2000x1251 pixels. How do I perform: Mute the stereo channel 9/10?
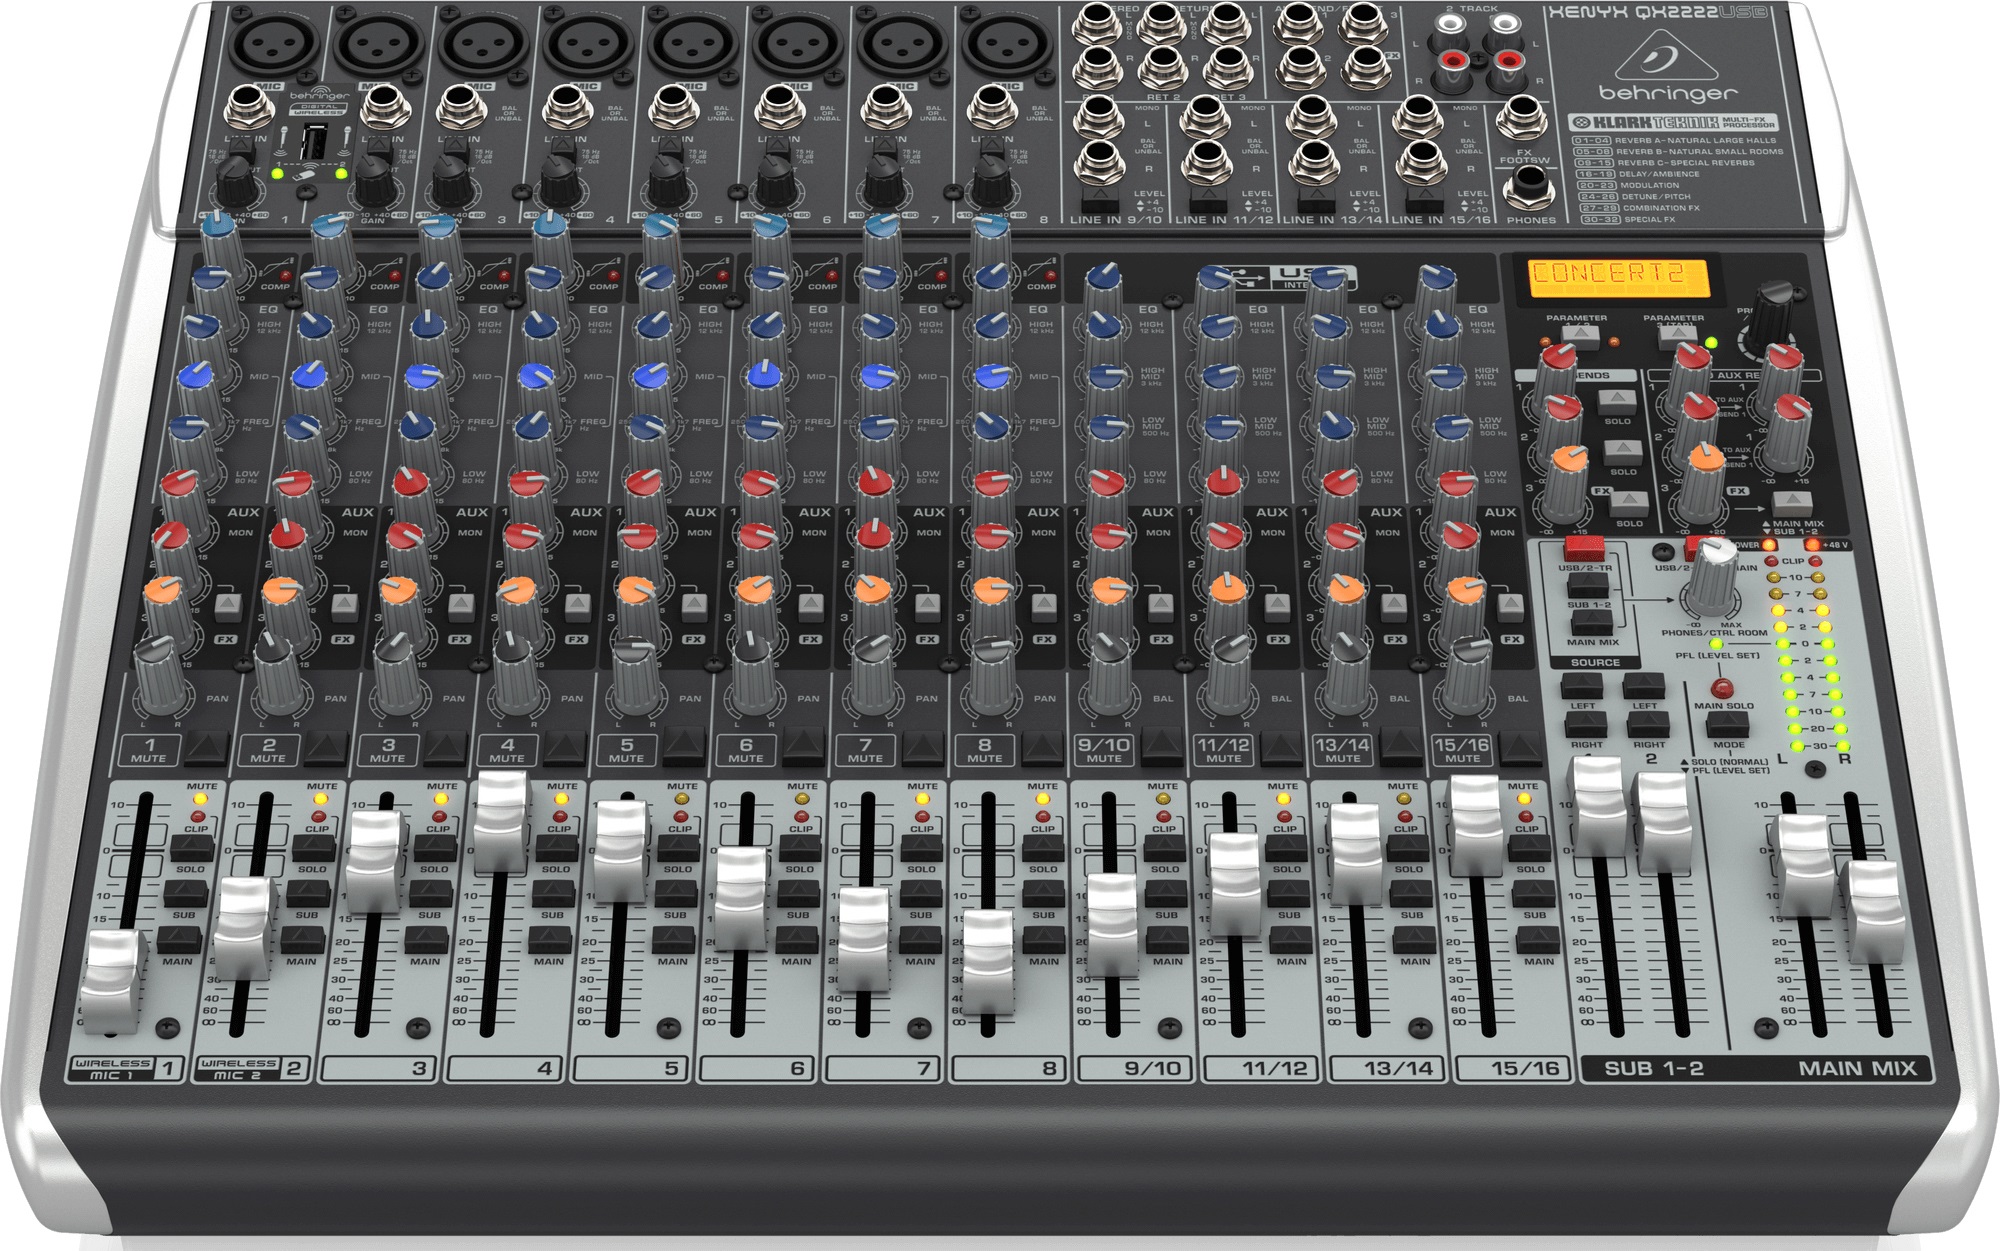click(1162, 745)
